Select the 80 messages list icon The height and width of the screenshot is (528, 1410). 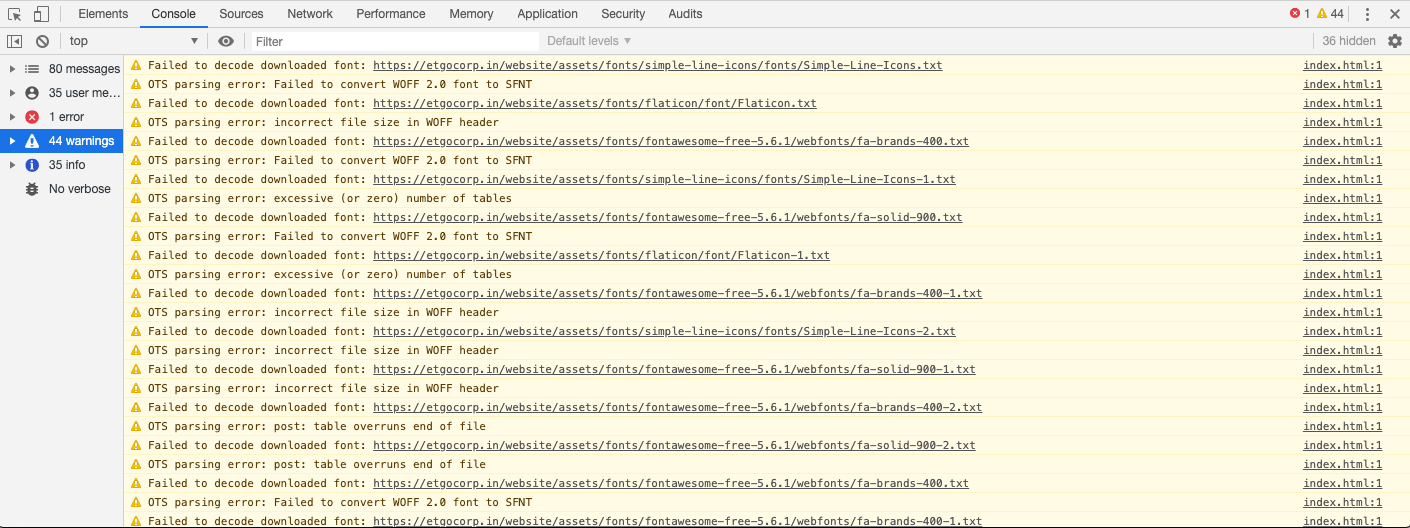[32, 69]
